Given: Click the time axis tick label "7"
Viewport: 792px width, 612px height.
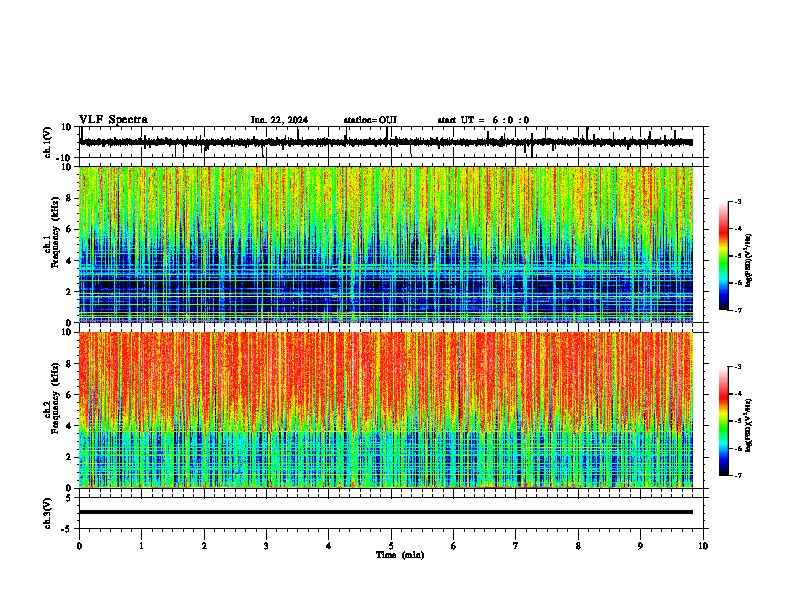Looking at the screenshot, I should tap(516, 546).
